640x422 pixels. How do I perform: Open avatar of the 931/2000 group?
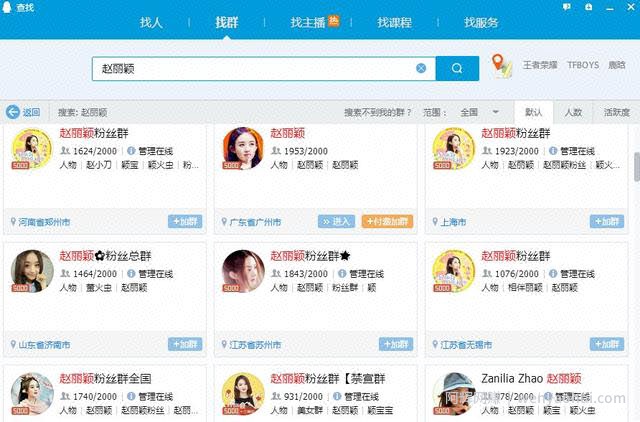point(243,394)
